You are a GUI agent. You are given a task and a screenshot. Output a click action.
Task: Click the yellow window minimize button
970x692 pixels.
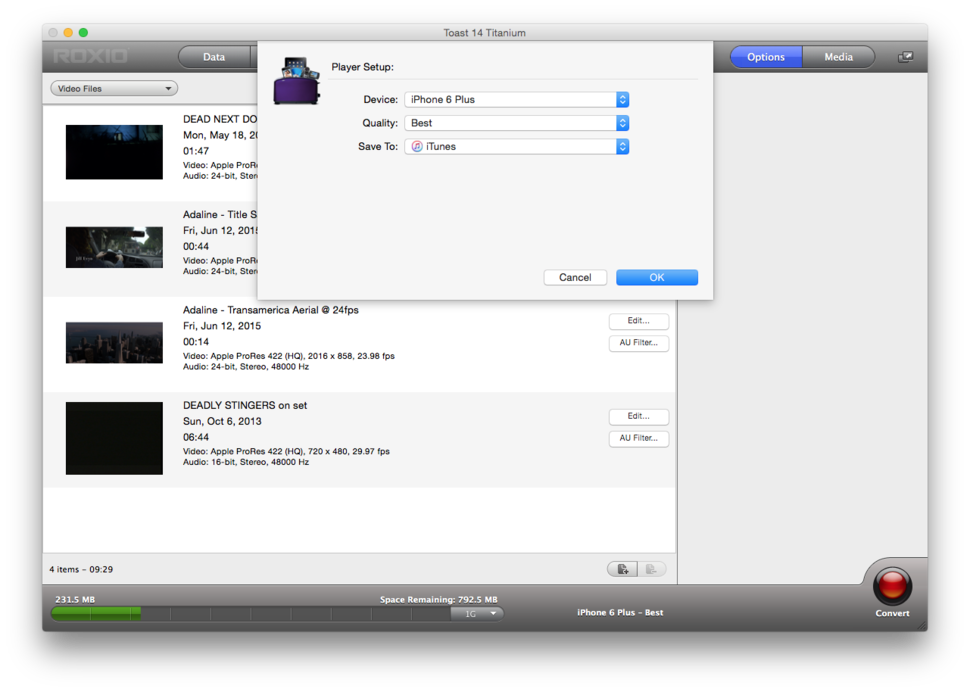click(x=68, y=33)
